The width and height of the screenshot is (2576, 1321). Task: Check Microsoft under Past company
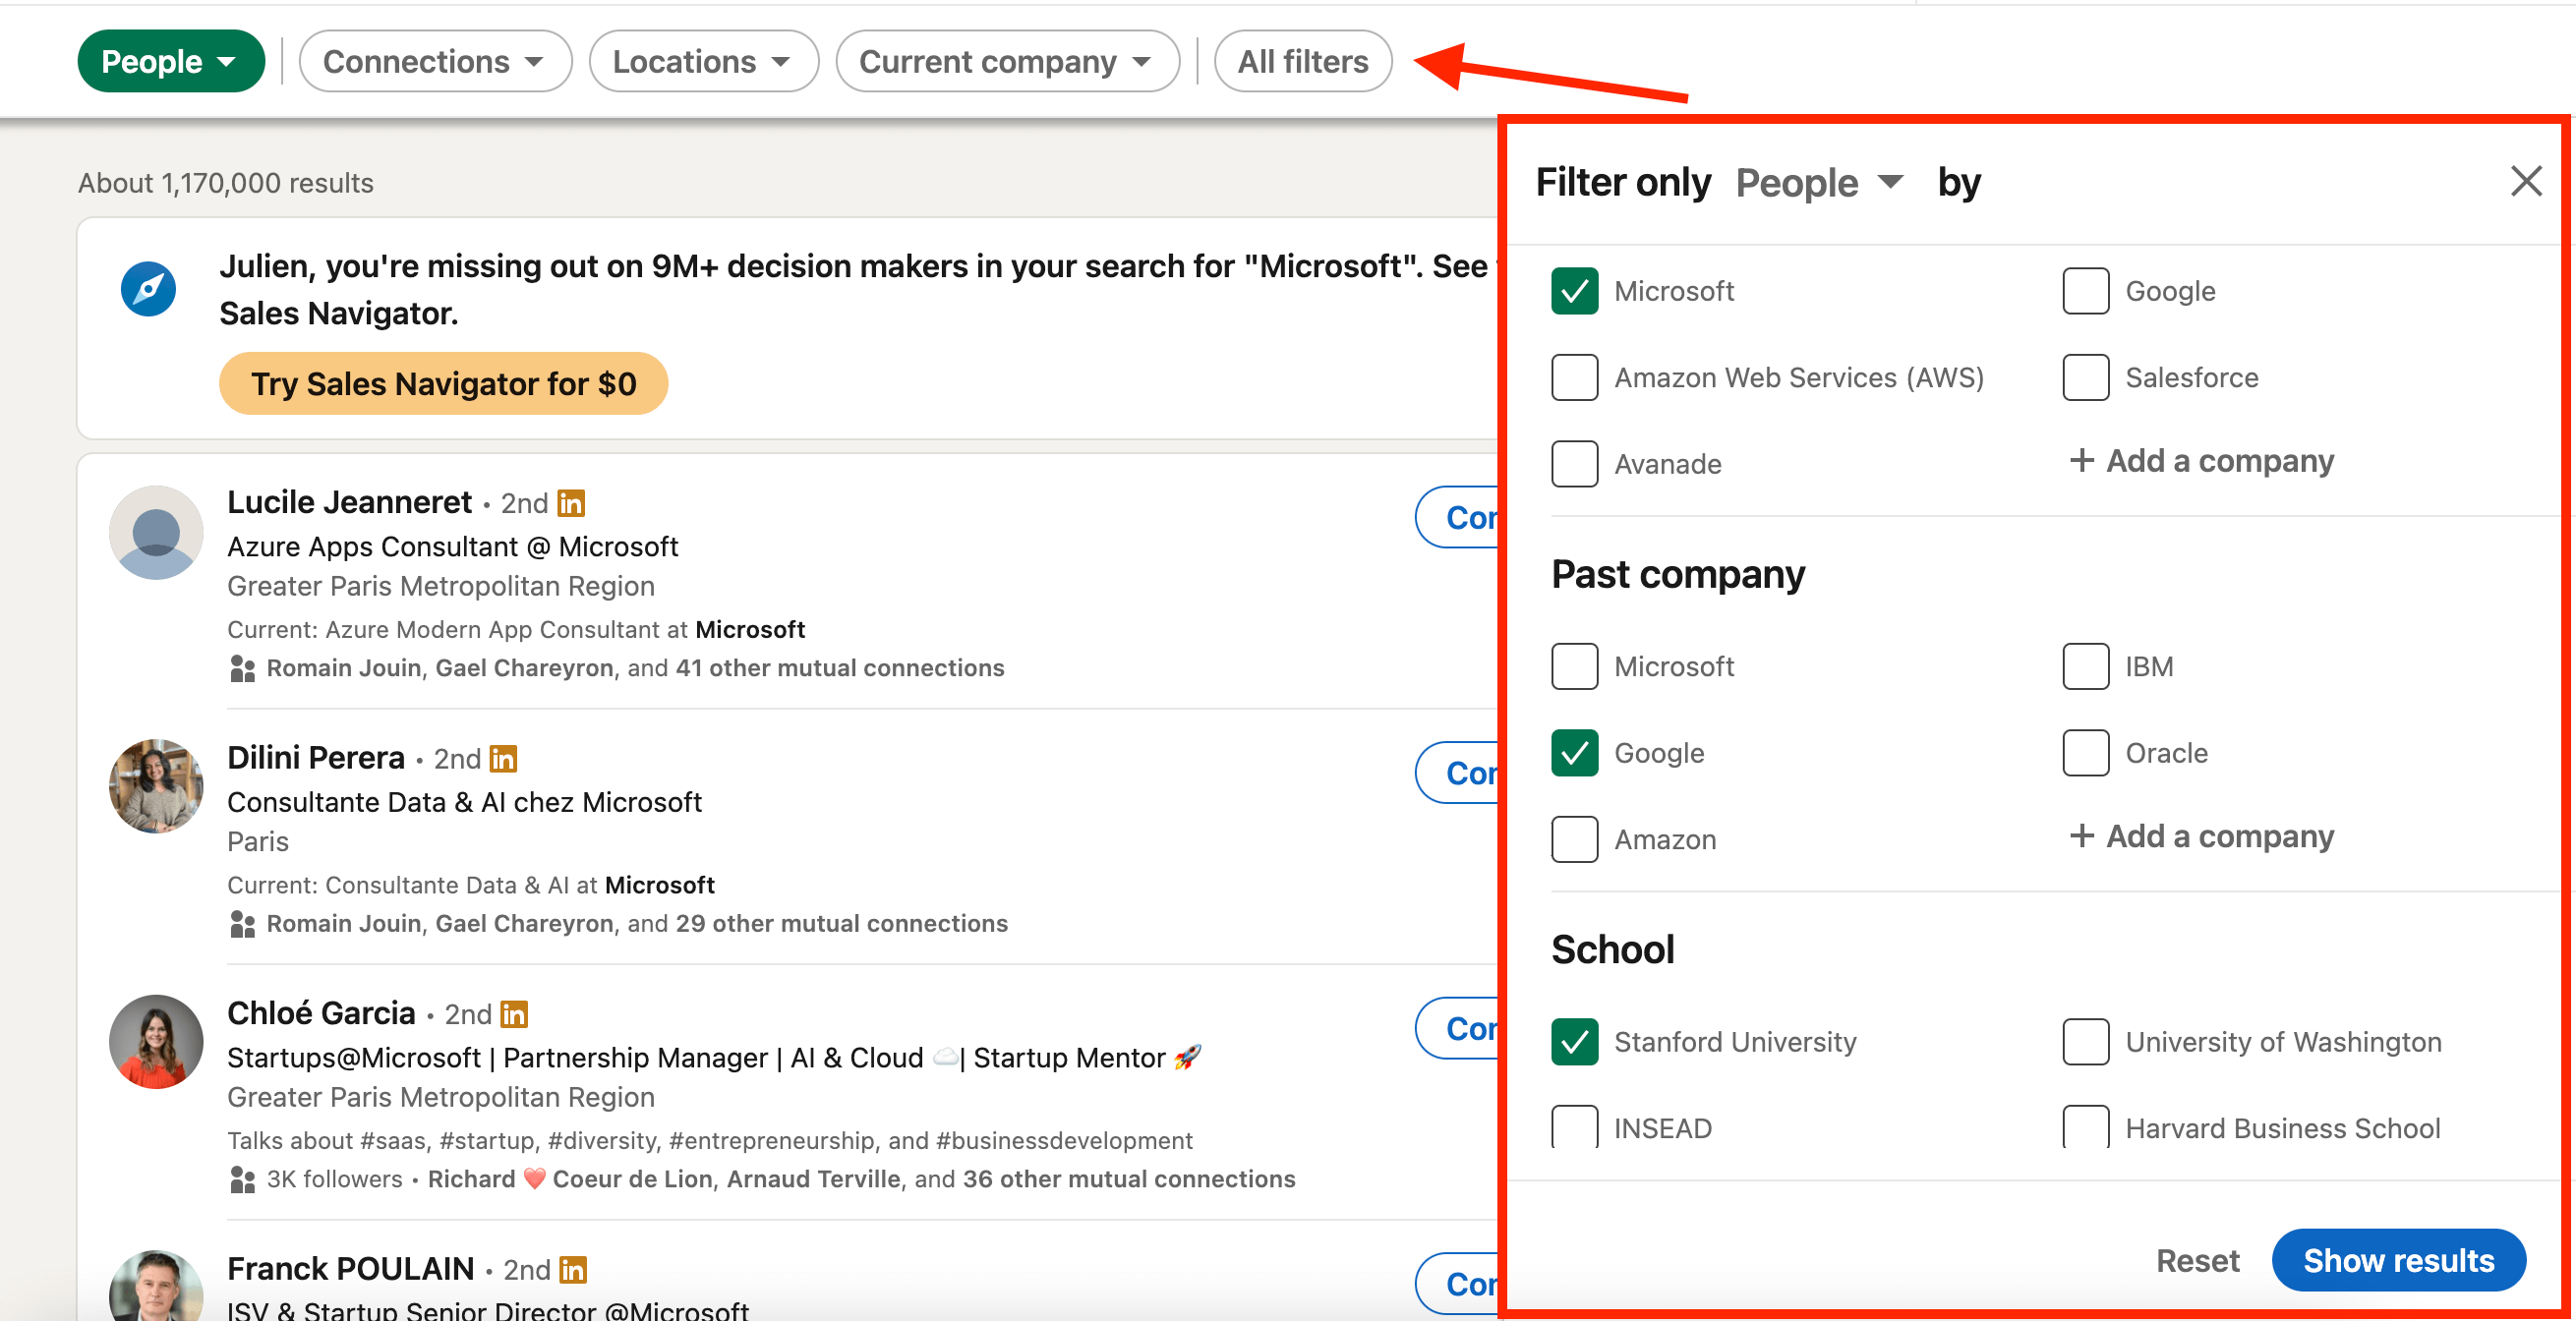(x=1574, y=666)
